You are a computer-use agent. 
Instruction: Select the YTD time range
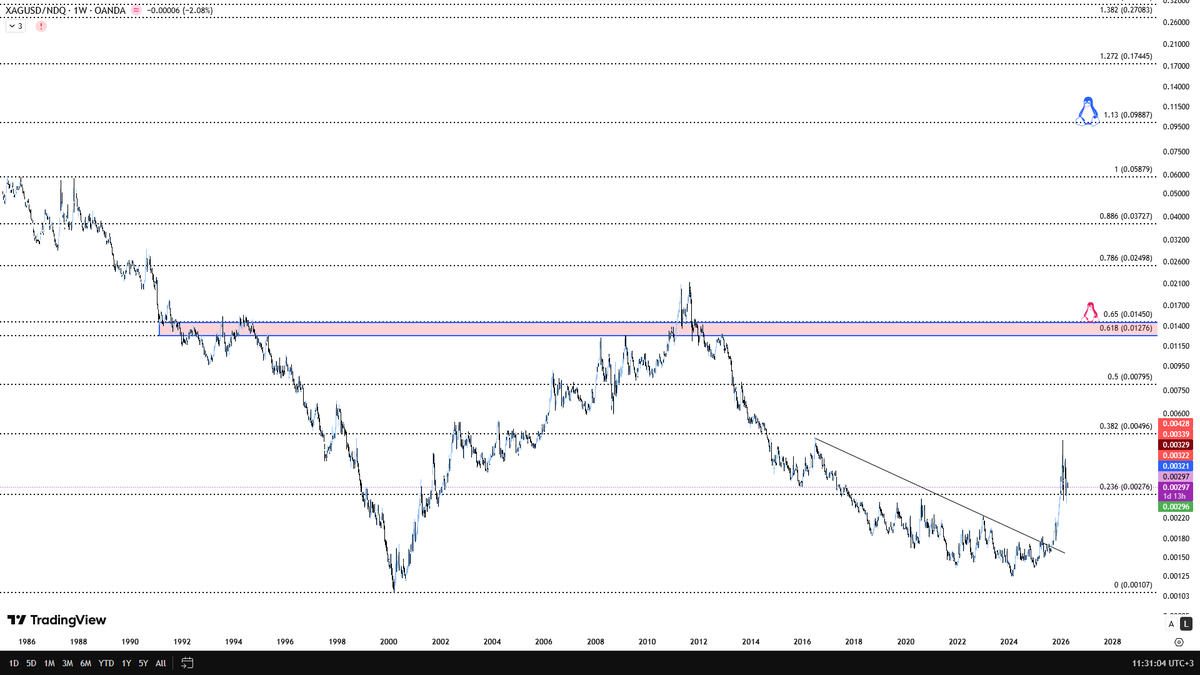click(x=106, y=663)
